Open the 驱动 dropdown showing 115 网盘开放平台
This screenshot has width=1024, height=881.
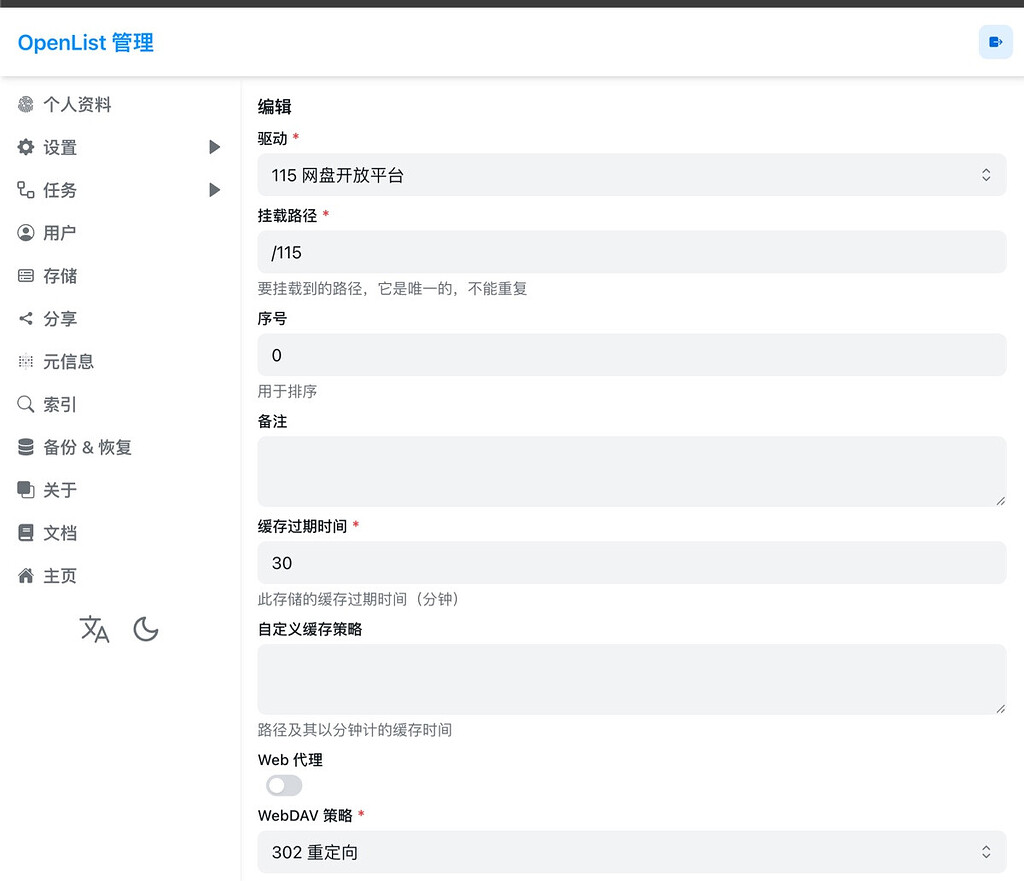[x=632, y=175]
